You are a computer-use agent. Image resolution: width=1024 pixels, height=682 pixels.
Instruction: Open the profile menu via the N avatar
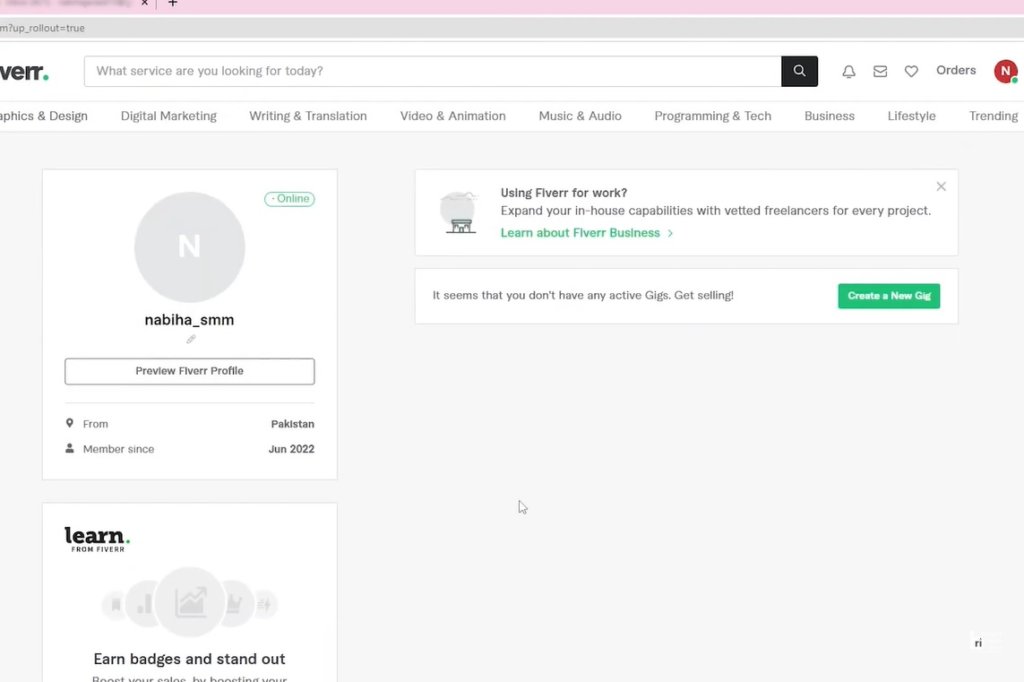[x=1005, y=71]
